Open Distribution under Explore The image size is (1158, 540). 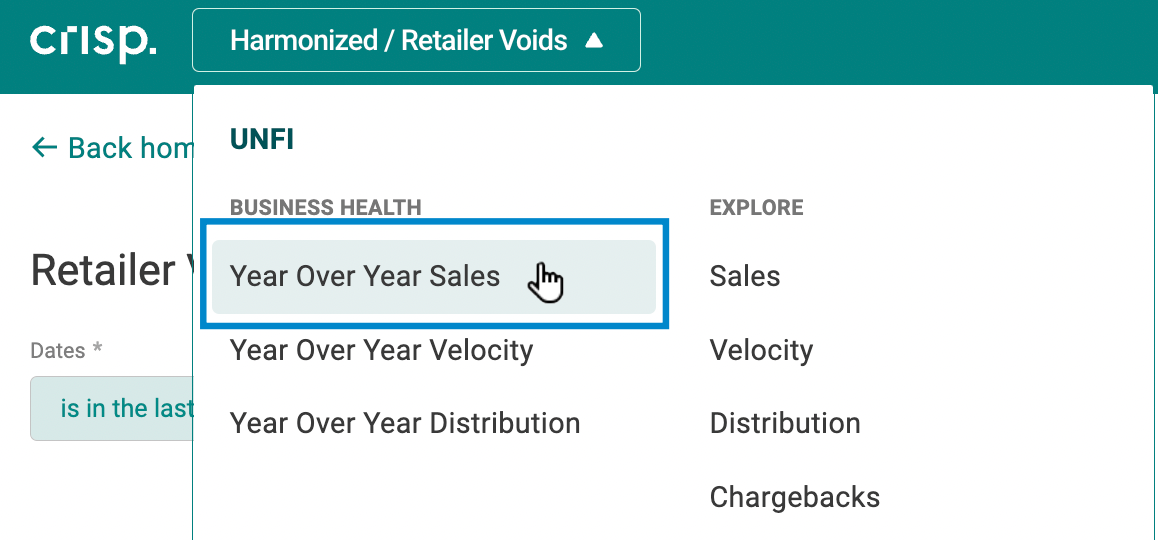784,423
